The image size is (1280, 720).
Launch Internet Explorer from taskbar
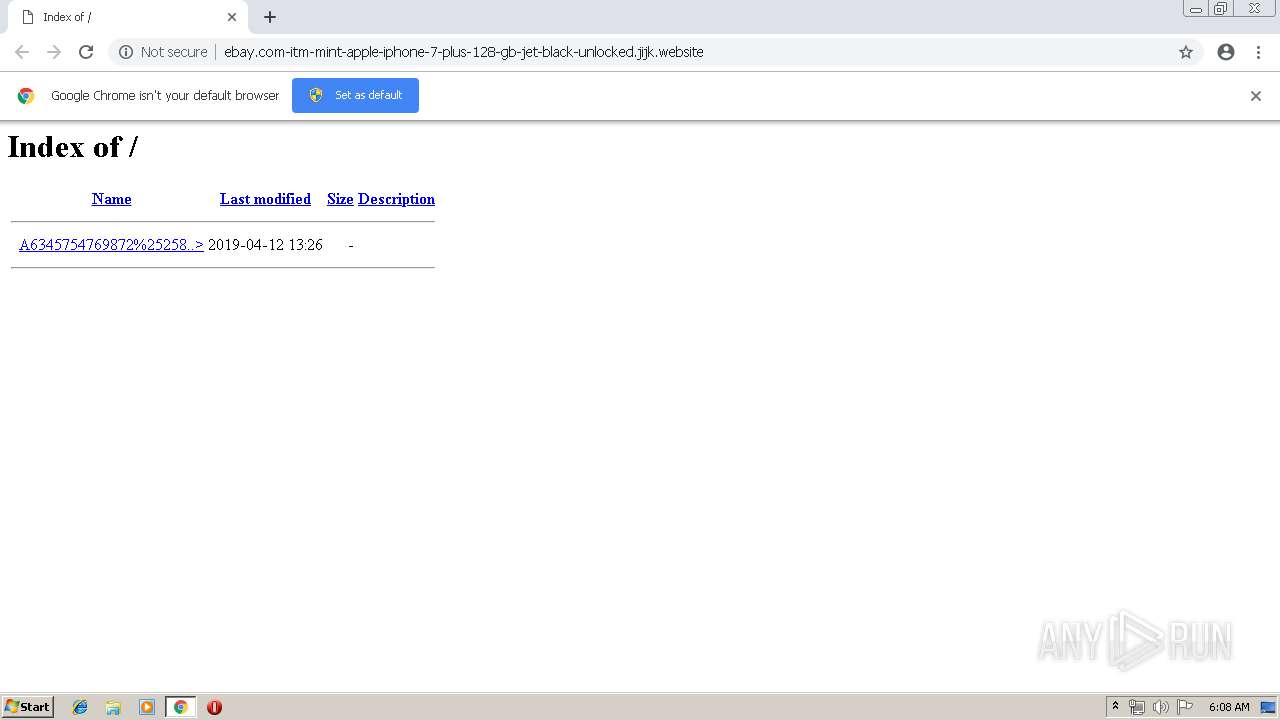(x=80, y=707)
